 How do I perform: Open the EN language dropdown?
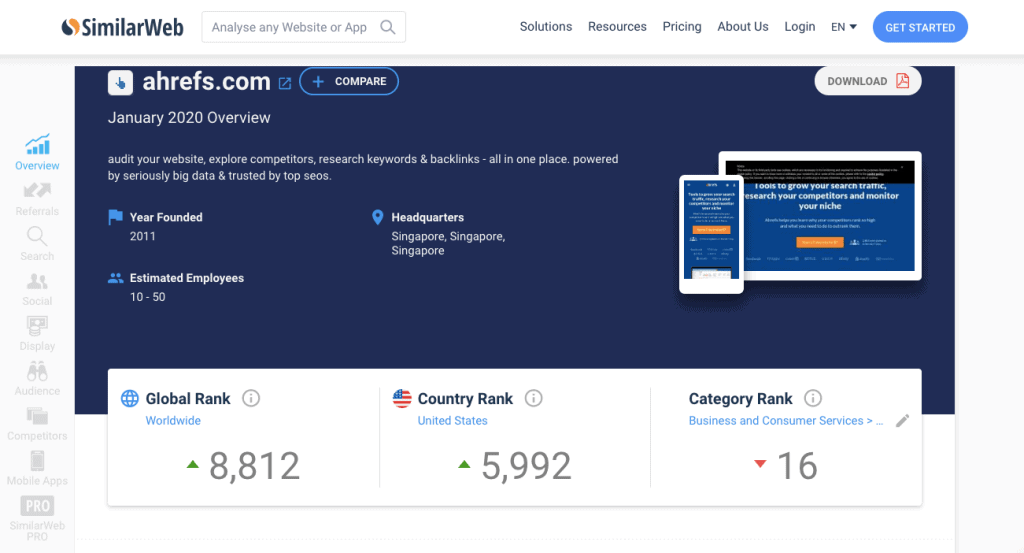pyautogui.click(x=844, y=27)
